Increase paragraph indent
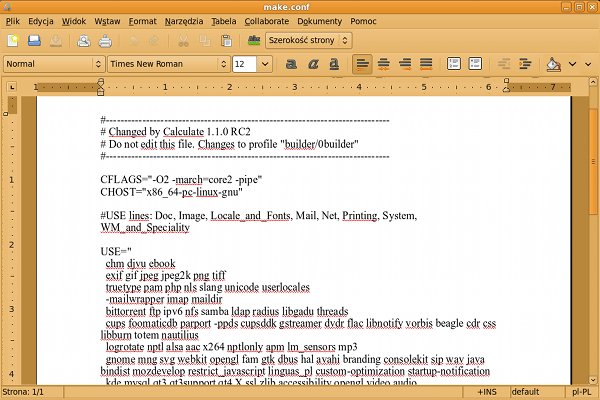The width and height of the screenshot is (600, 400). (x=525, y=64)
